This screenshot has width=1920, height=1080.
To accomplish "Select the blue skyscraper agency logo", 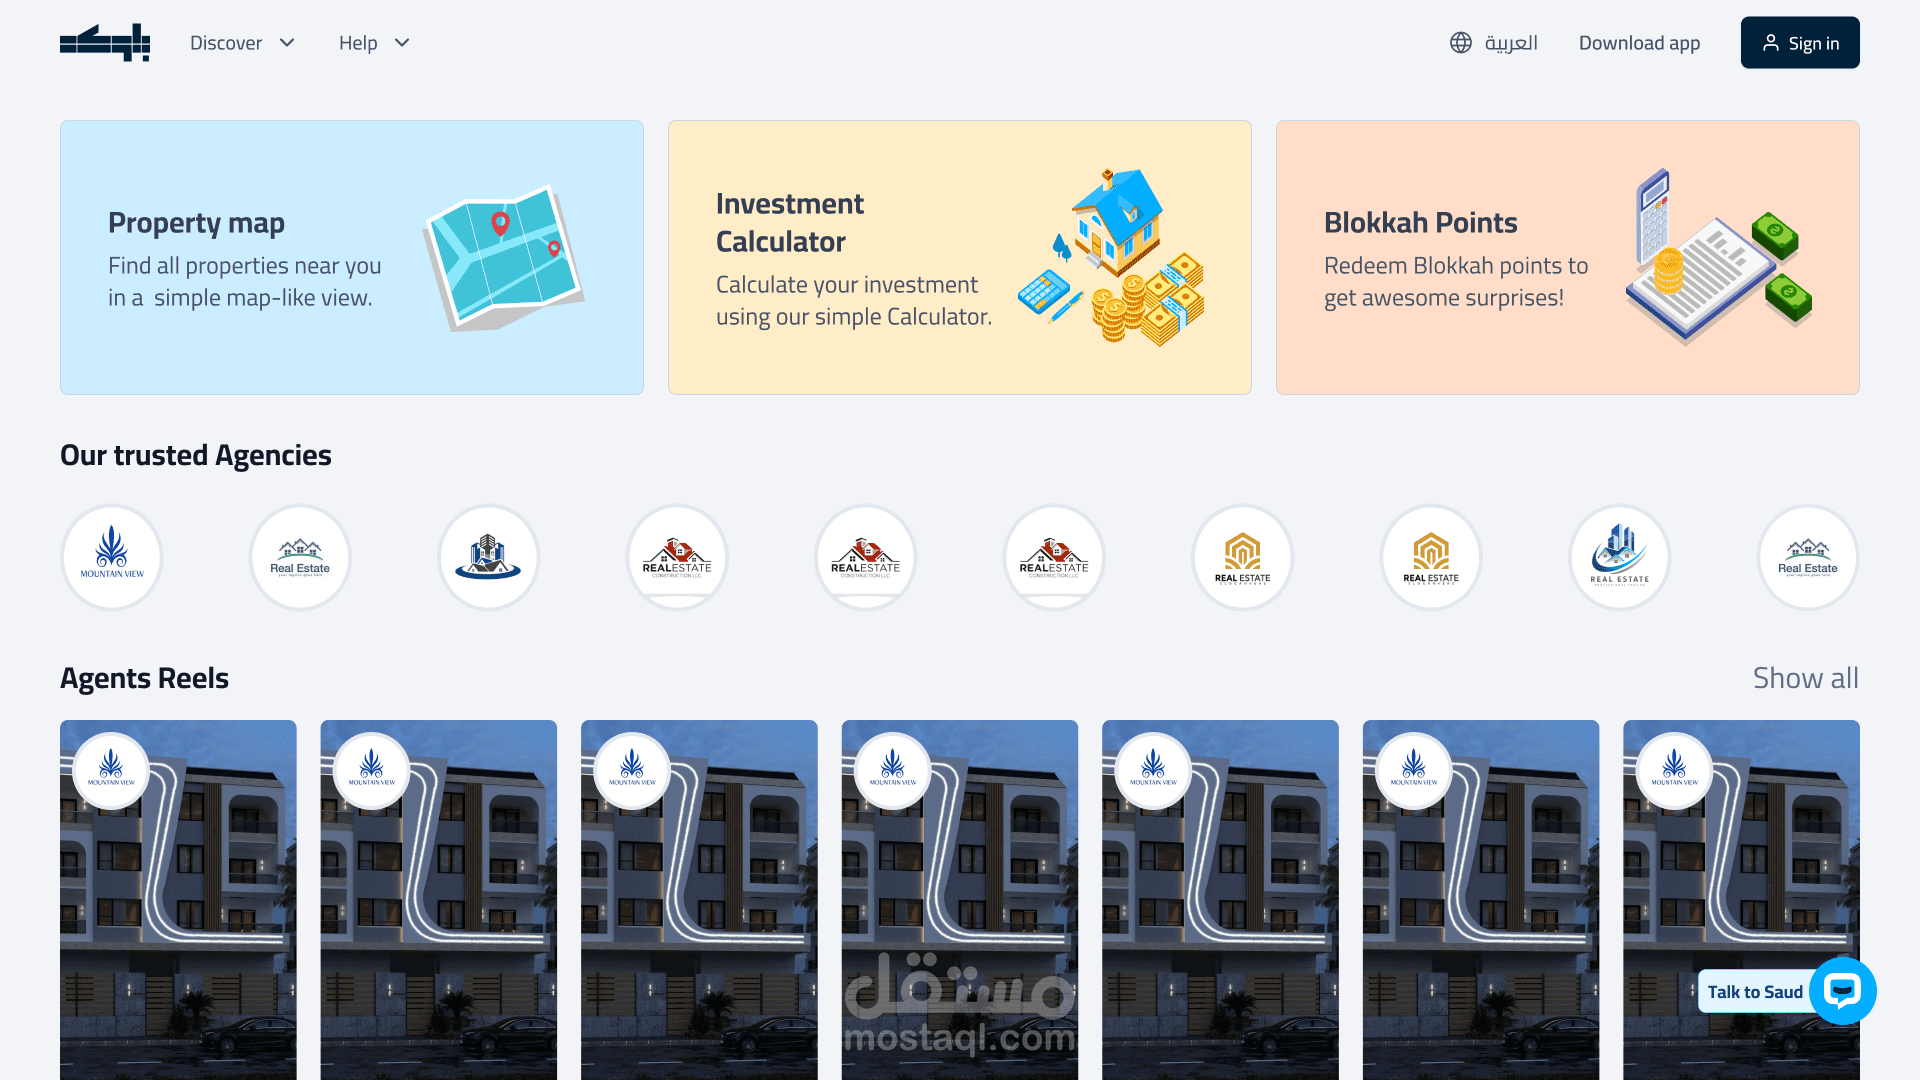I will click(1620, 557).
